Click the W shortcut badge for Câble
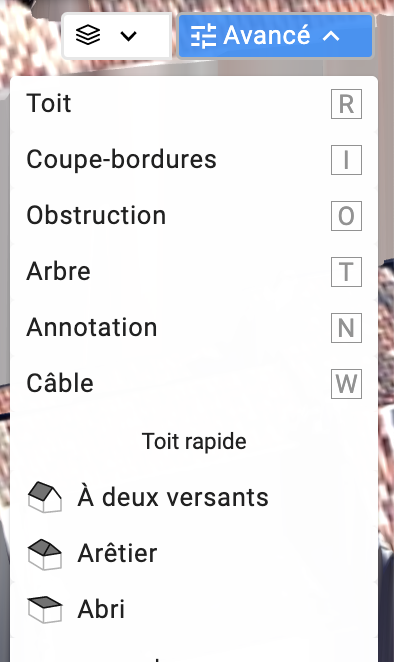 click(x=346, y=384)
